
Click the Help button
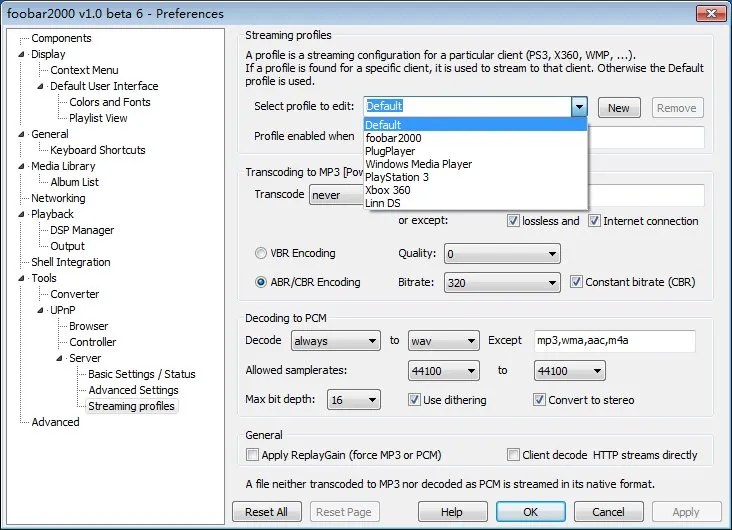pyautogui.click(x=452, y=512)
